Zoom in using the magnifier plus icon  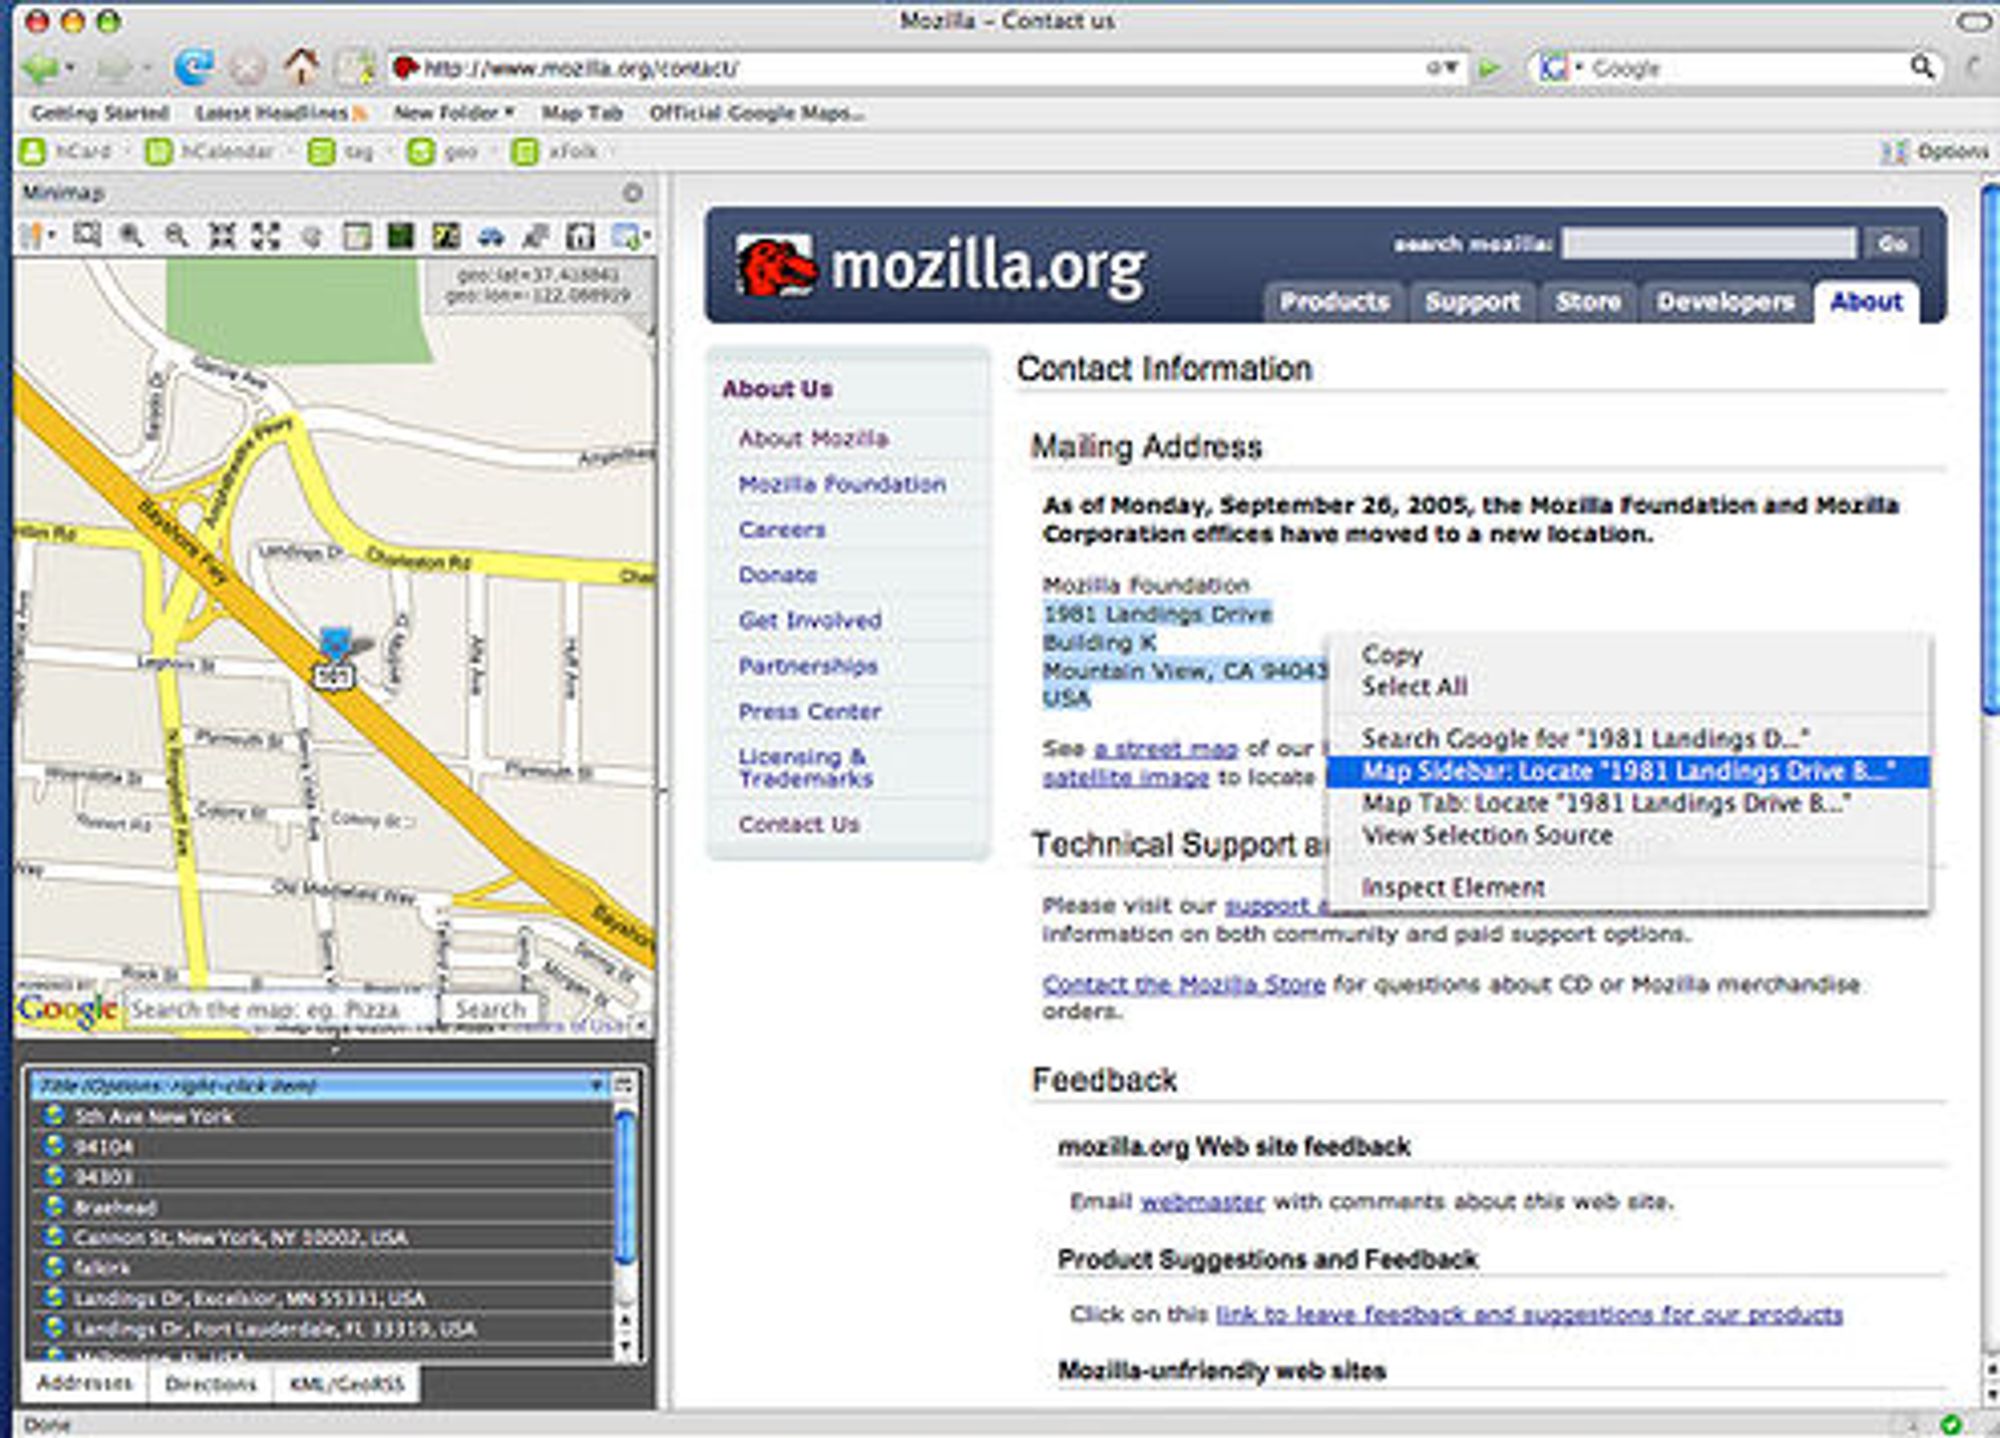(131, 236)
